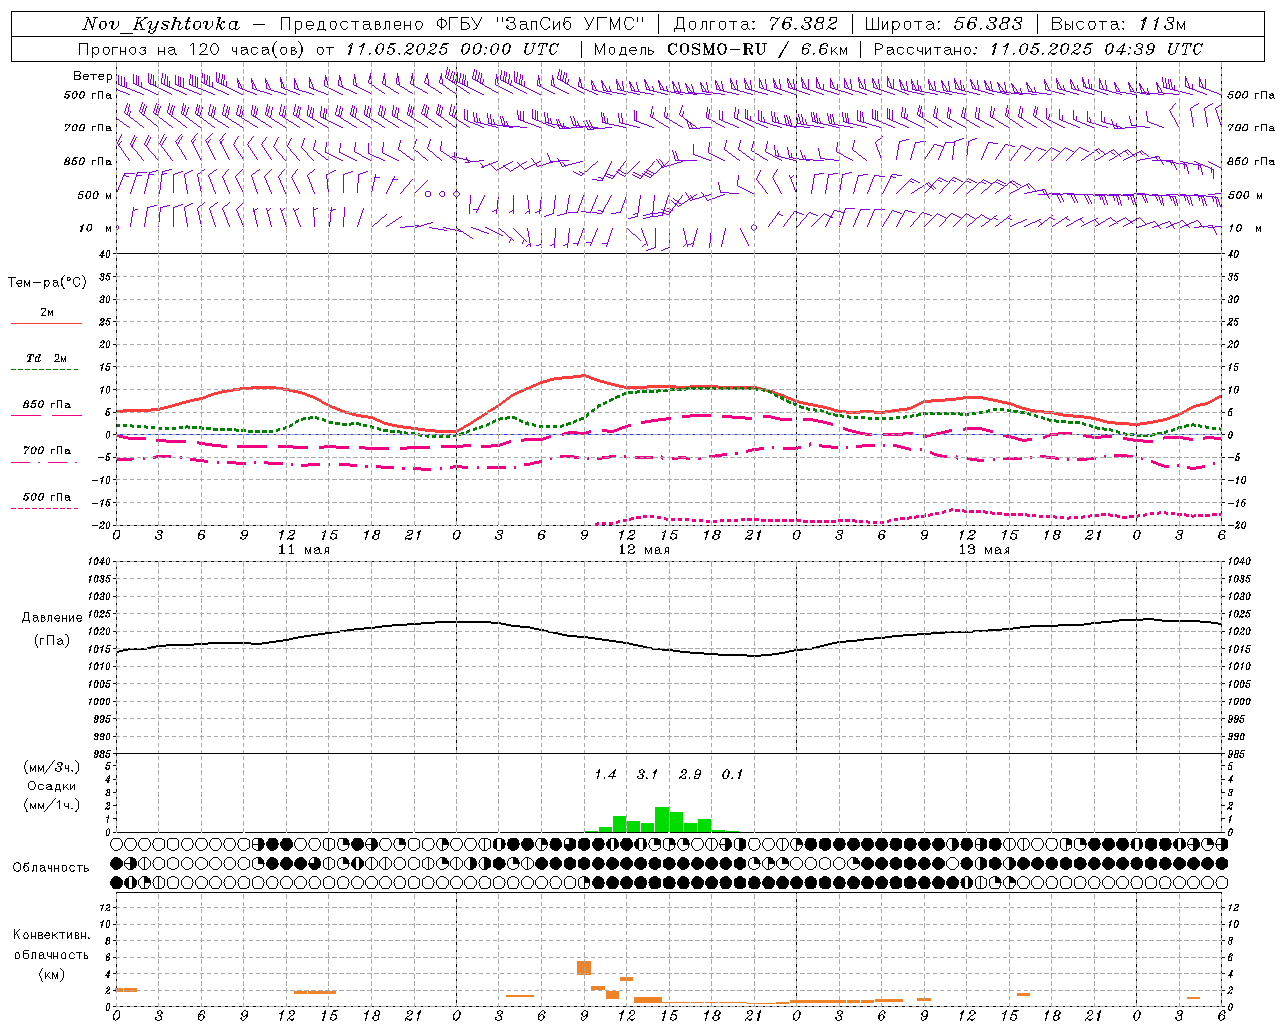Screen dimensions: 1280x1024
Task: Click the '(мм/1ч.)' precipitation unit label
Action: 51,805
